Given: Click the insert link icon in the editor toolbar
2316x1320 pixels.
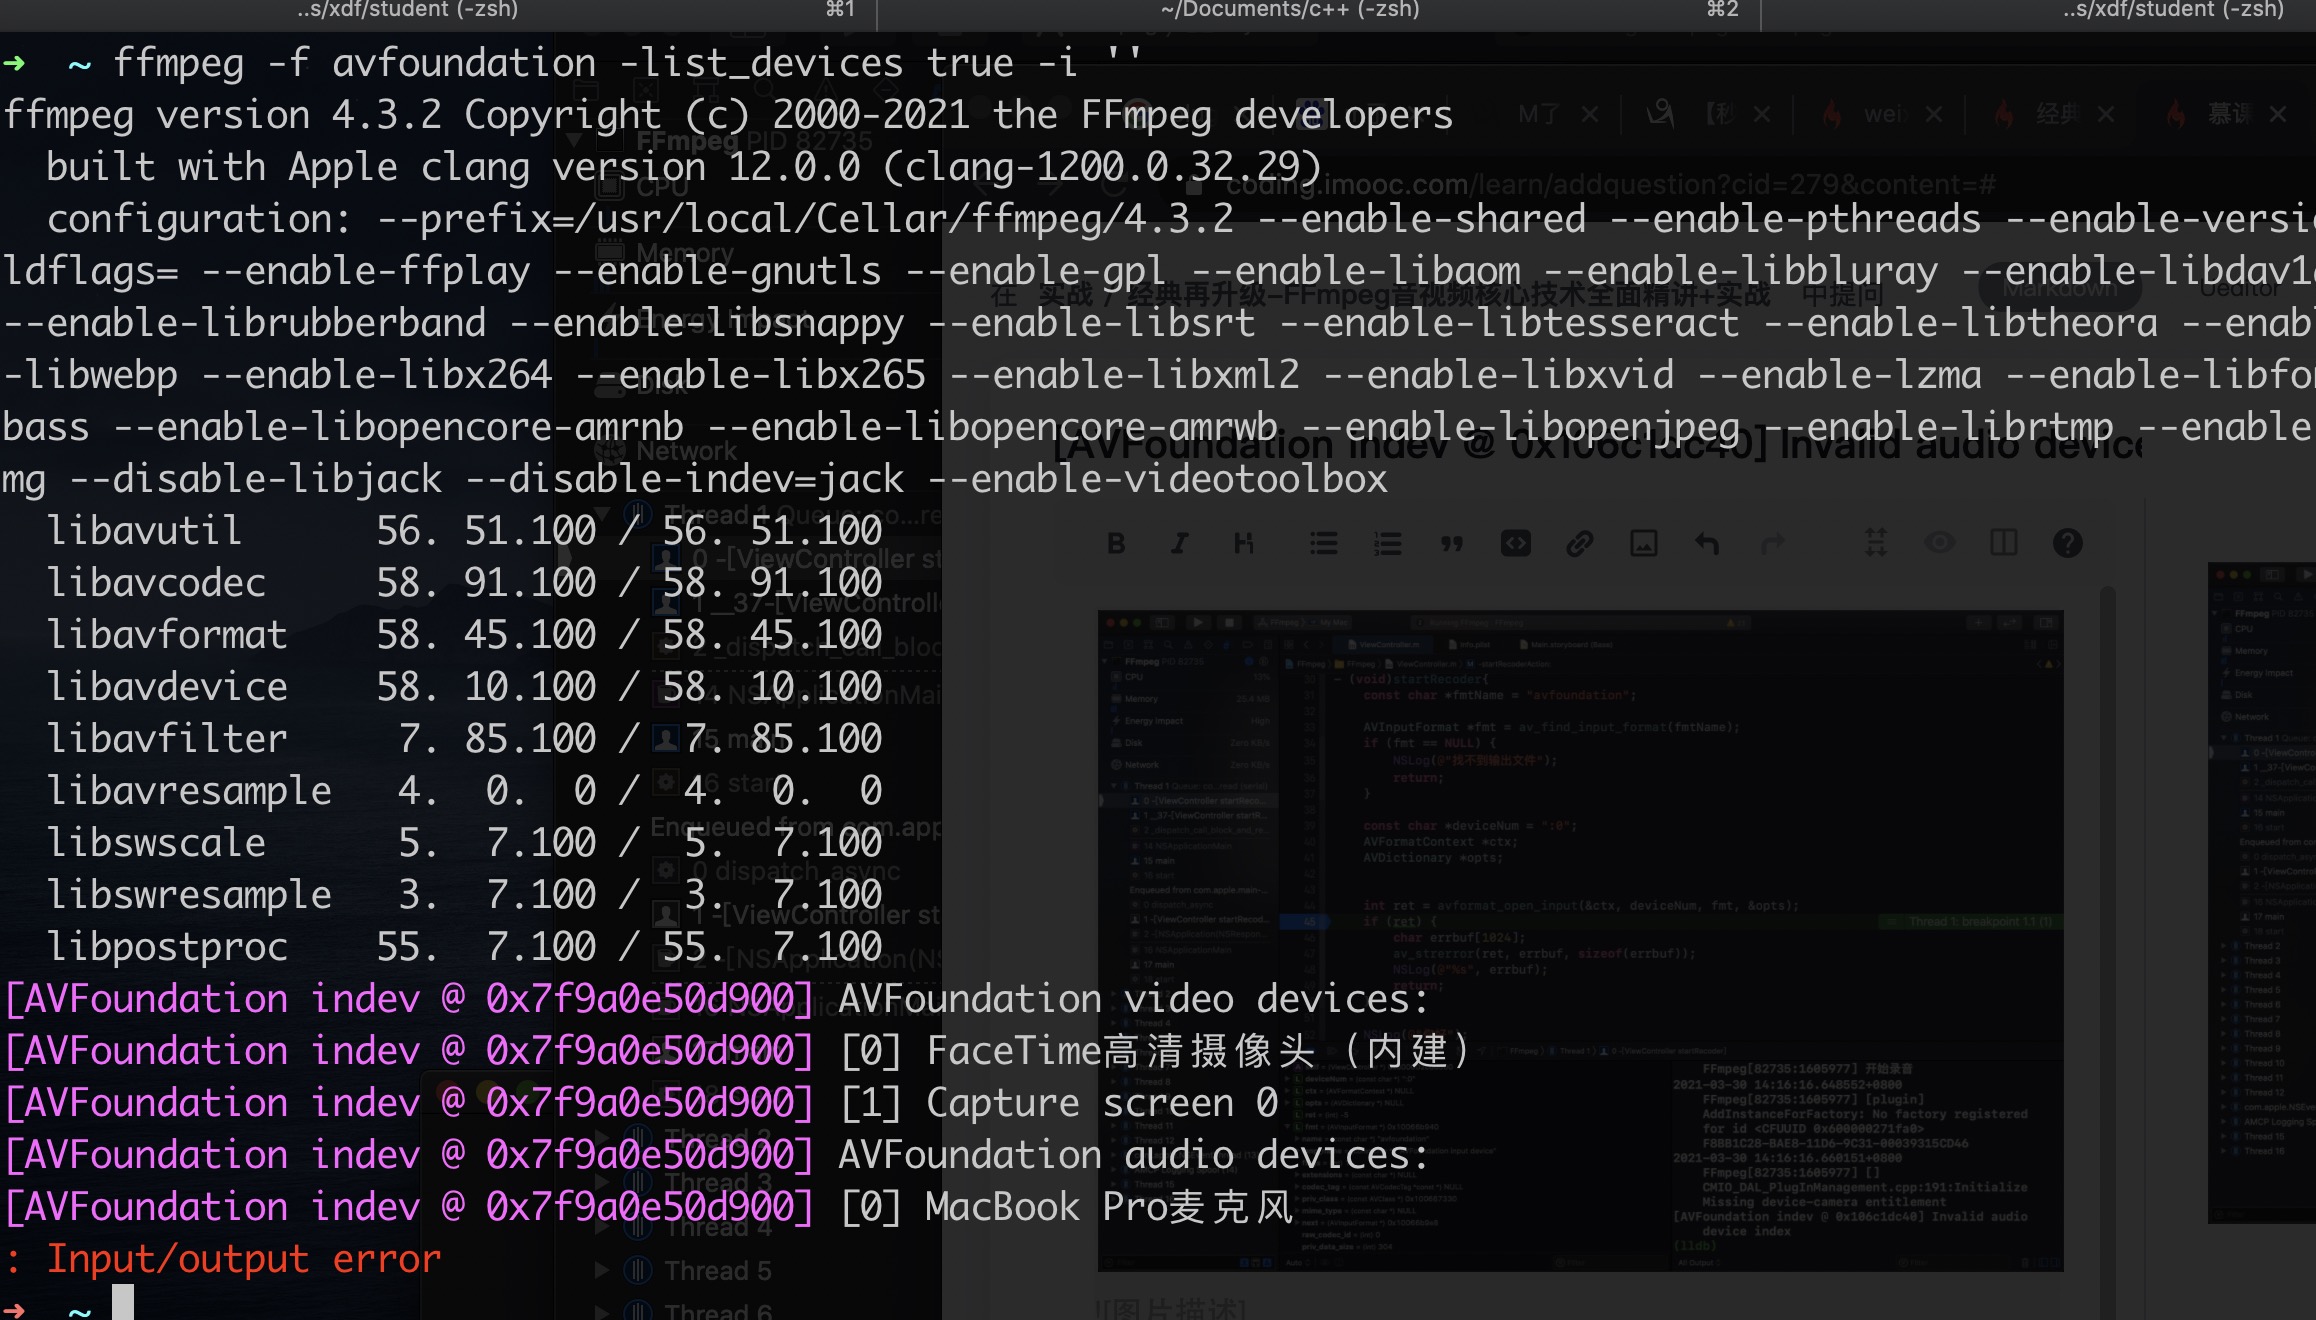Looking at the screenshot, I should click(x=1580, y=543).
